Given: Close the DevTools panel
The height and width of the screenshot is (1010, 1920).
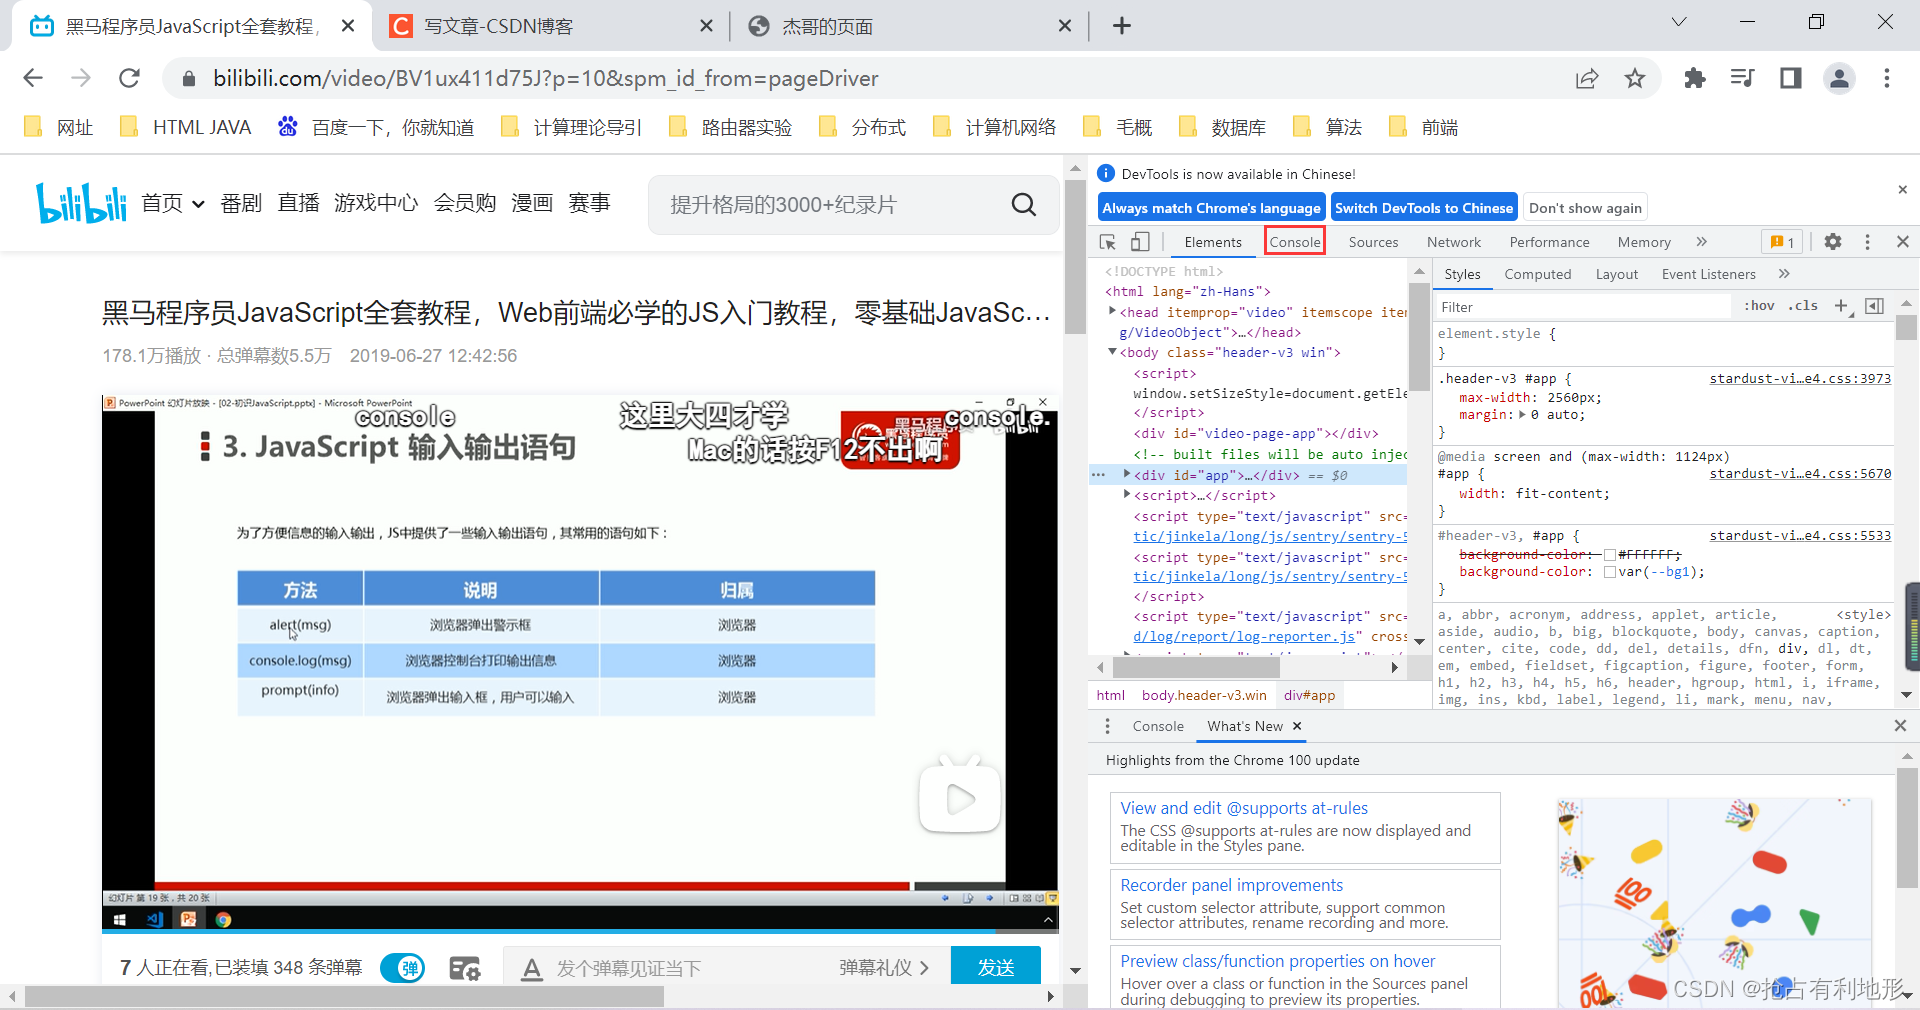Looking at the screenshot, I should 1903,242.
